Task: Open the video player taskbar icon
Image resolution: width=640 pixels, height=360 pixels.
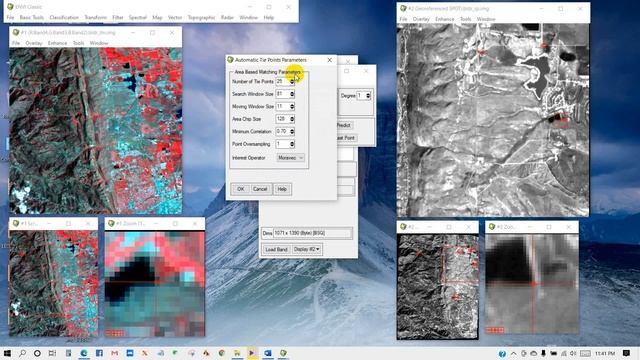Action: tap(252, 353)
